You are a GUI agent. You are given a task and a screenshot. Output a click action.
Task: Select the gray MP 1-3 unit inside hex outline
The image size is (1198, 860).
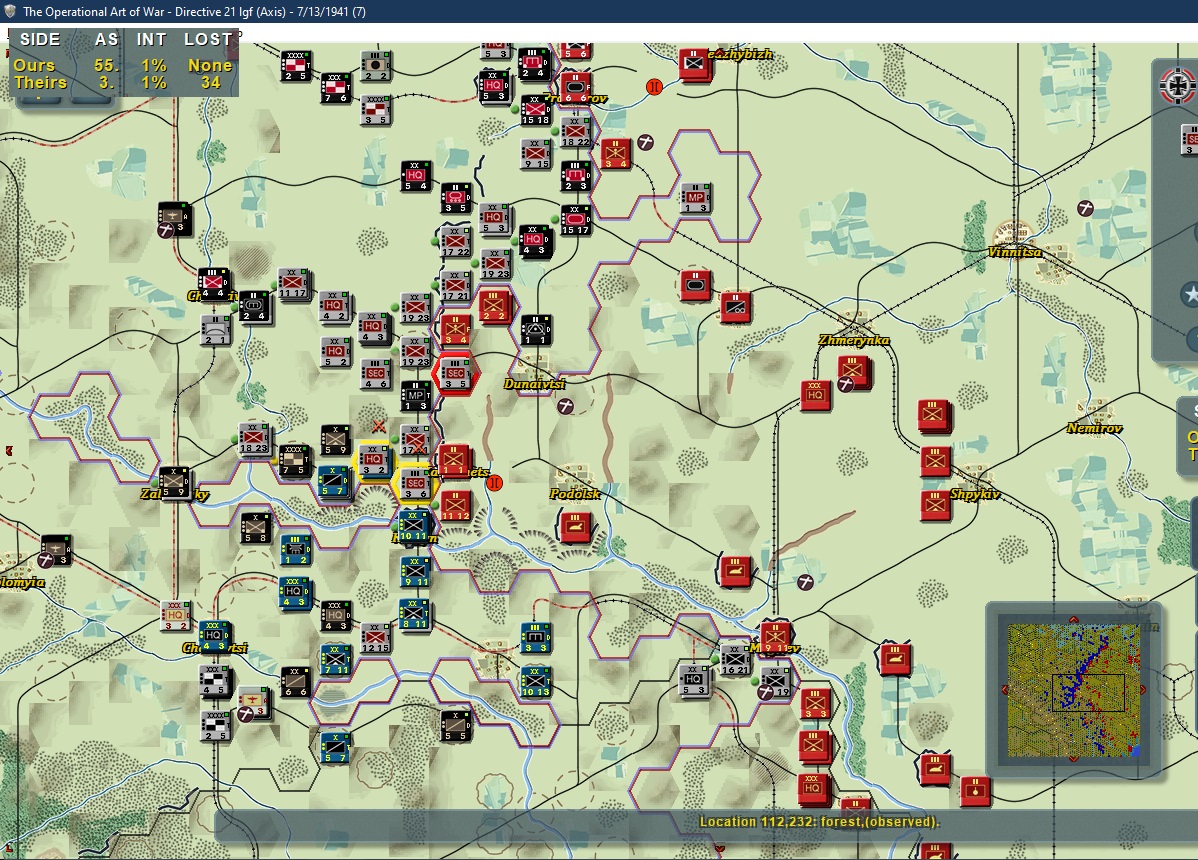point(696,198)
